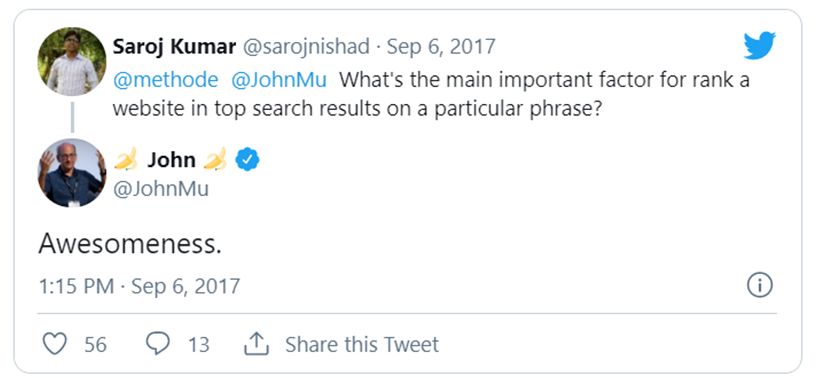Screen dimensions: 817x378
Task: Open the @sarojnishad handle
Action: pyautogui.click(x=306, y=47)
